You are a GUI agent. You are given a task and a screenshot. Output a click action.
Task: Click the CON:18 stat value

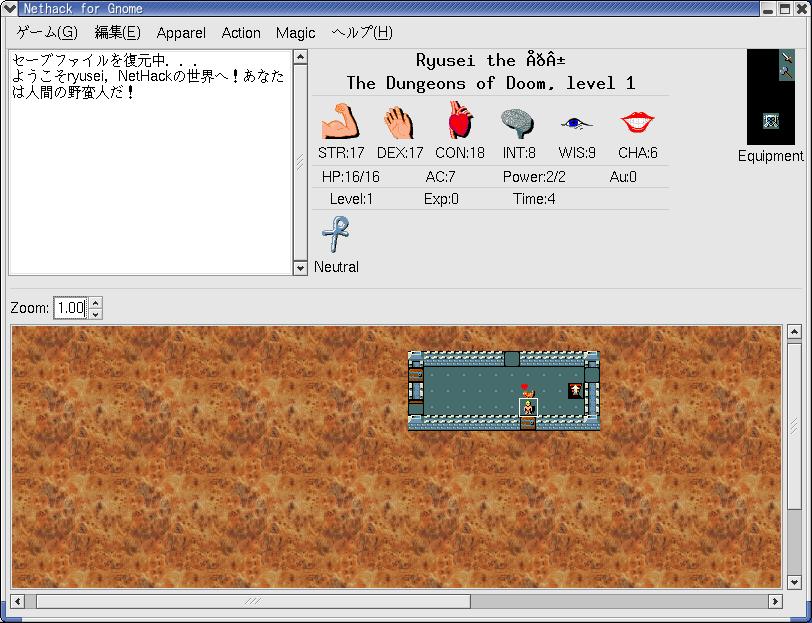click(460, 153)
